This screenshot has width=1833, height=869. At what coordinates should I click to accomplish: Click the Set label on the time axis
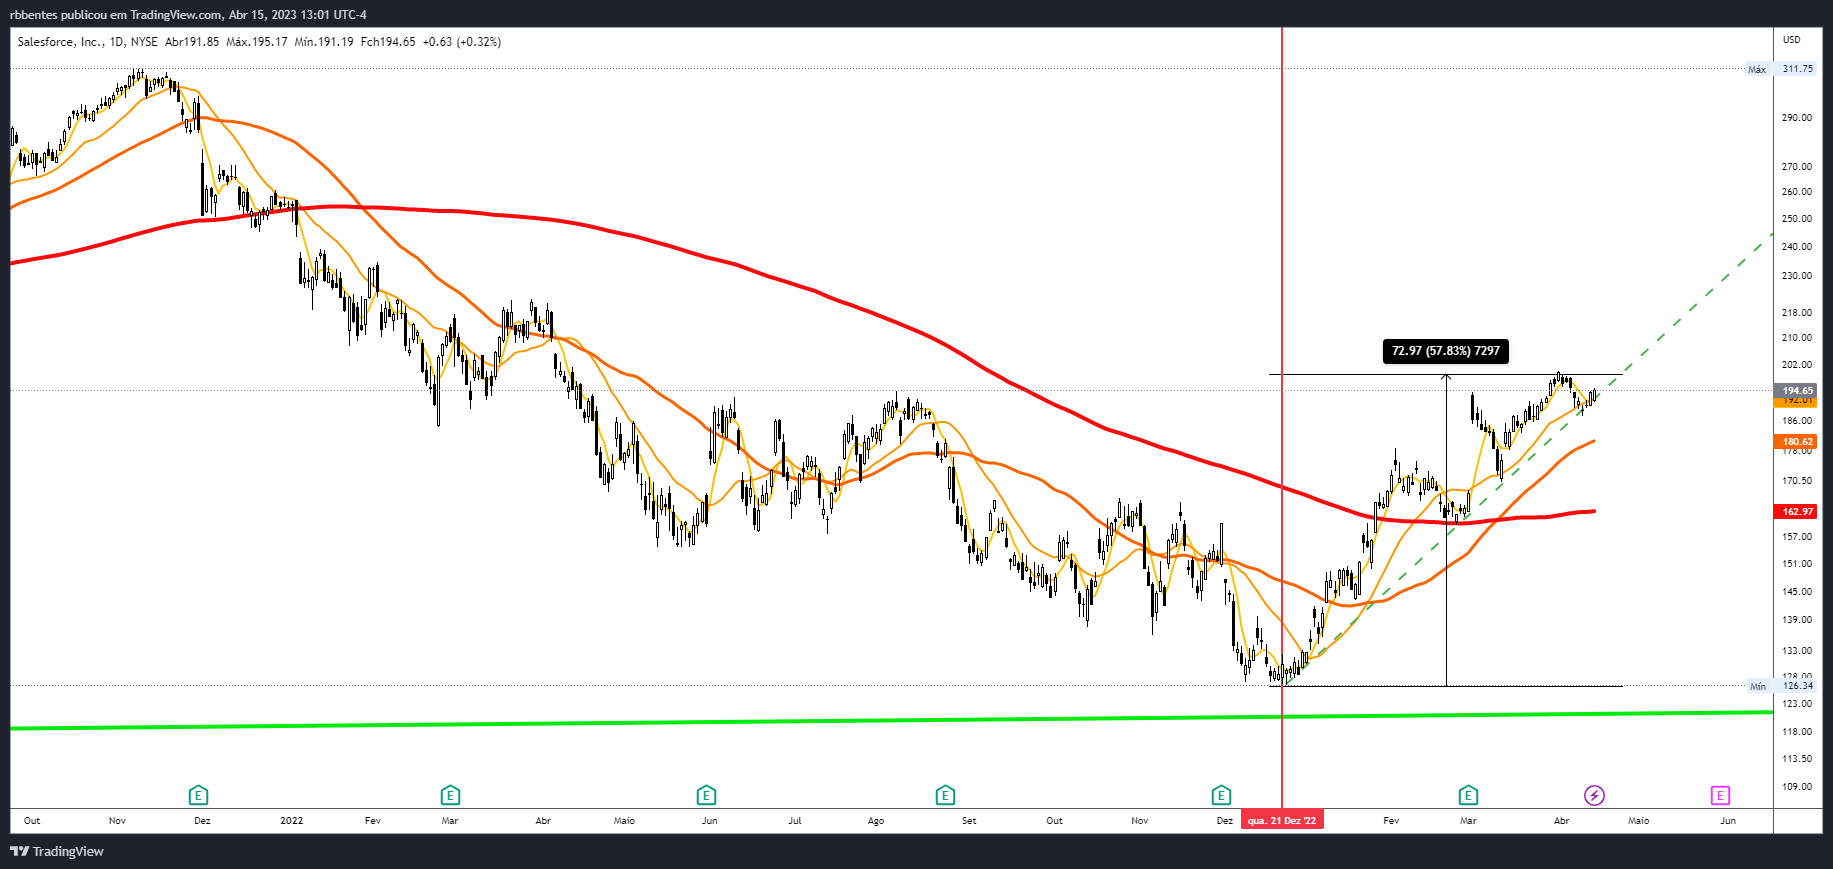click(x=969, y=821)
